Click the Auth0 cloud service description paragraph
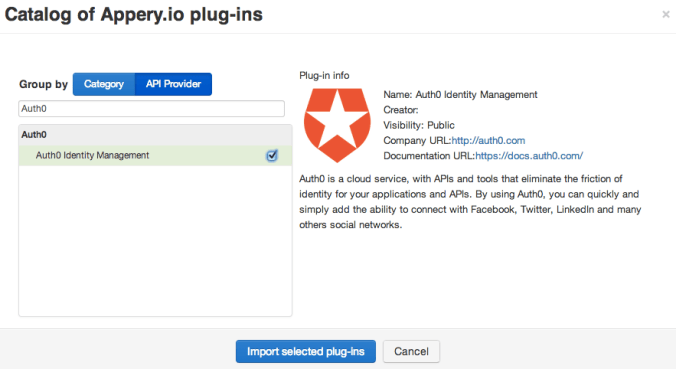This screenshot has height=369, width=676. [470, 202]
